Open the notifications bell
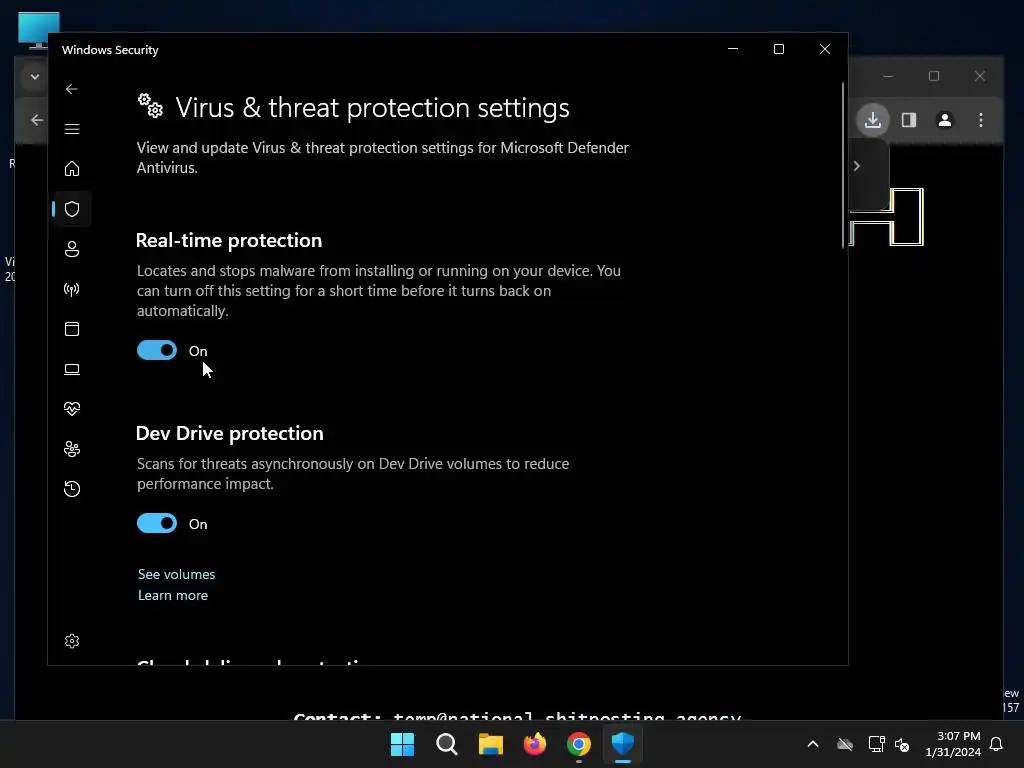 (997, 744)
